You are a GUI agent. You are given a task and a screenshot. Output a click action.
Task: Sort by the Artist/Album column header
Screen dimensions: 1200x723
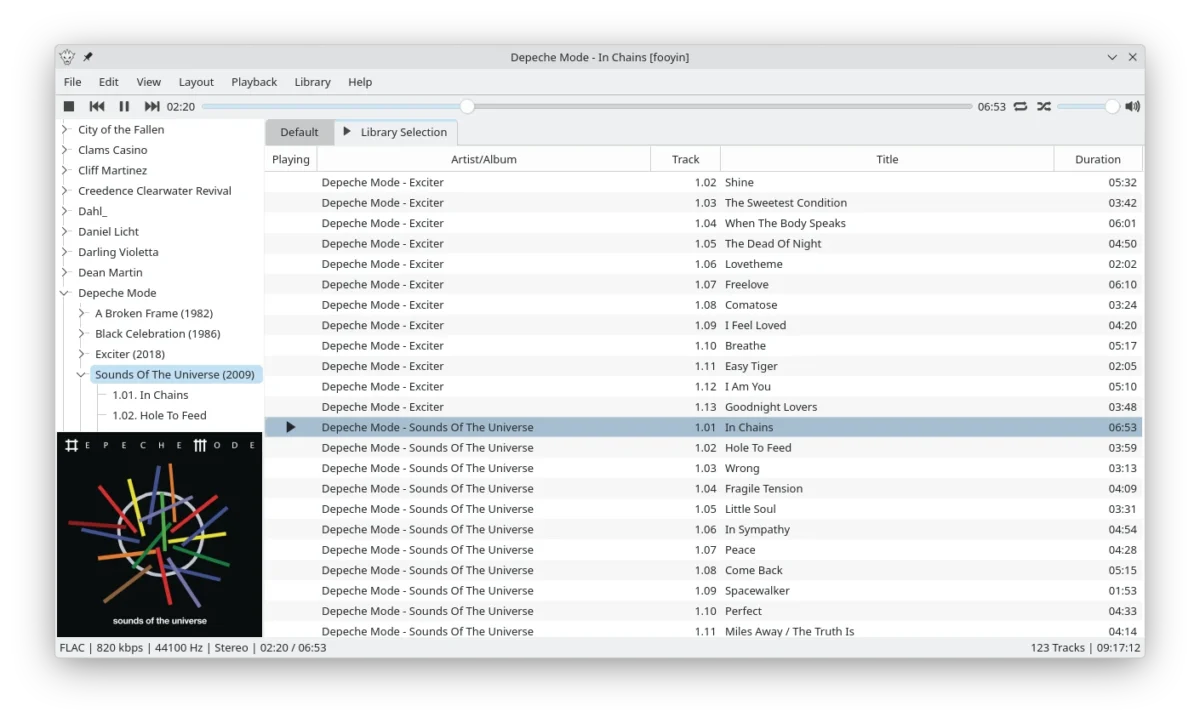pyautogui.click(x=484, y=159)
